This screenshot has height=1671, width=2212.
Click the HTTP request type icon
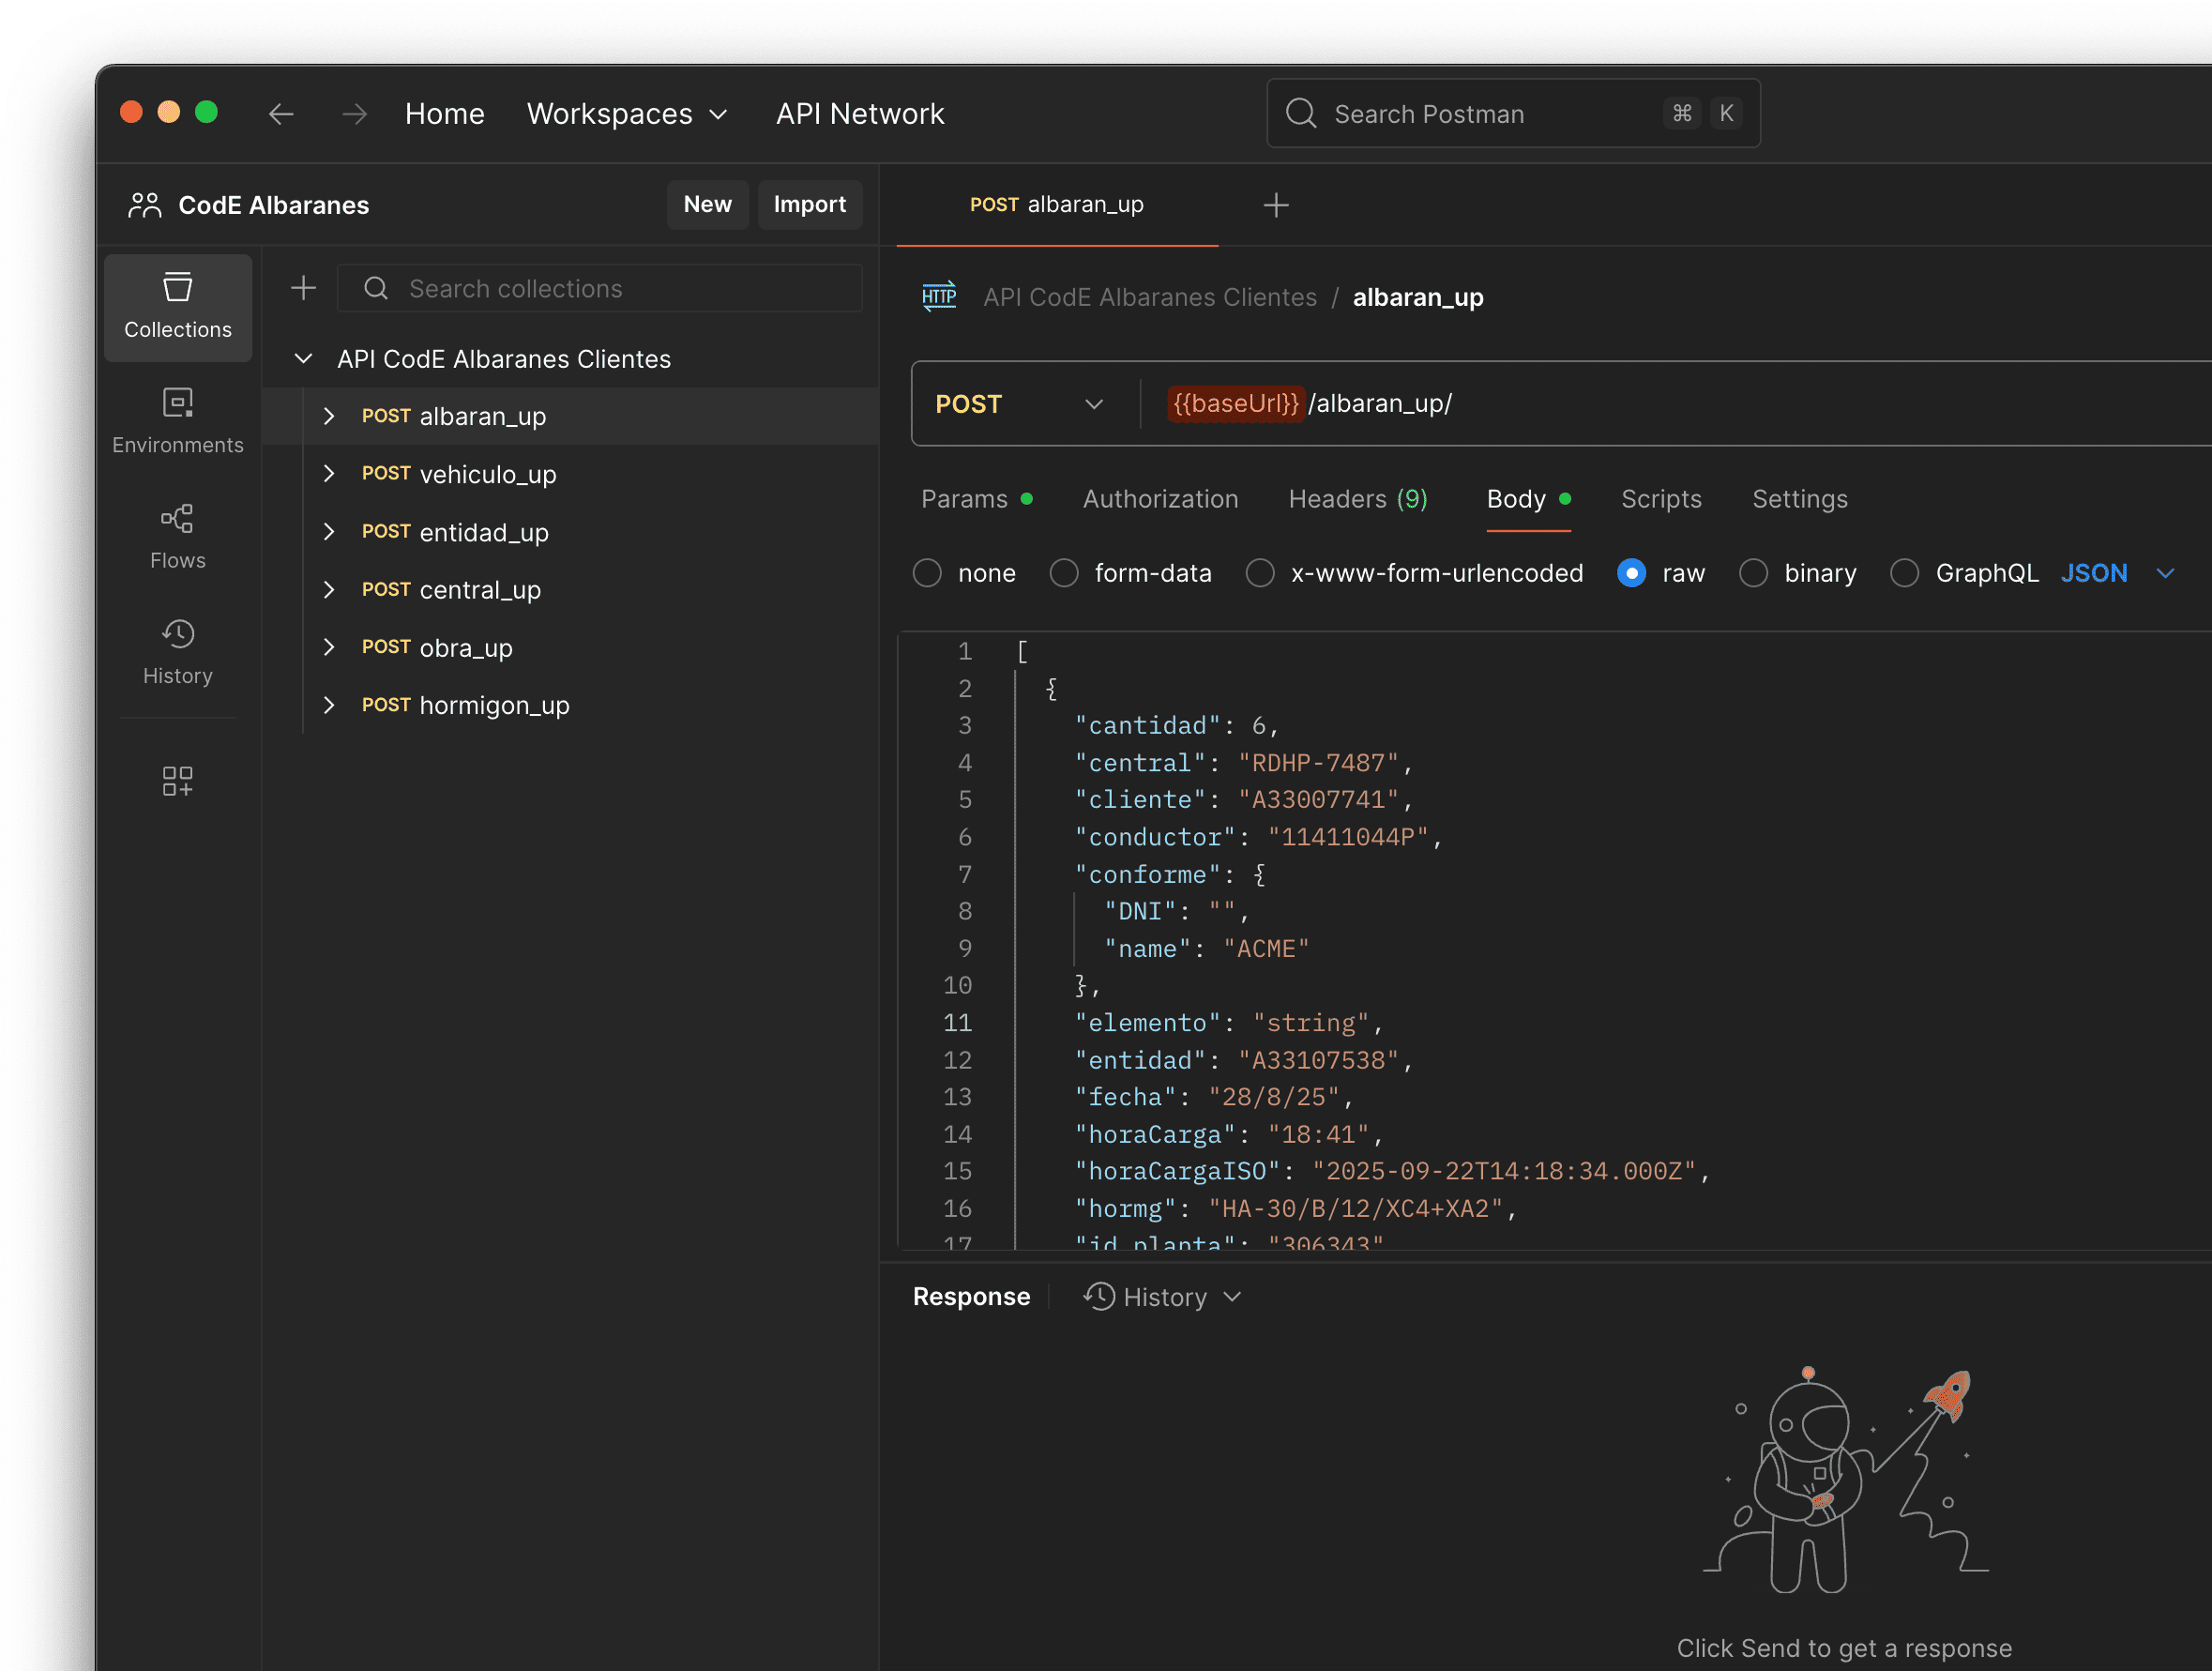coord(938,297)
